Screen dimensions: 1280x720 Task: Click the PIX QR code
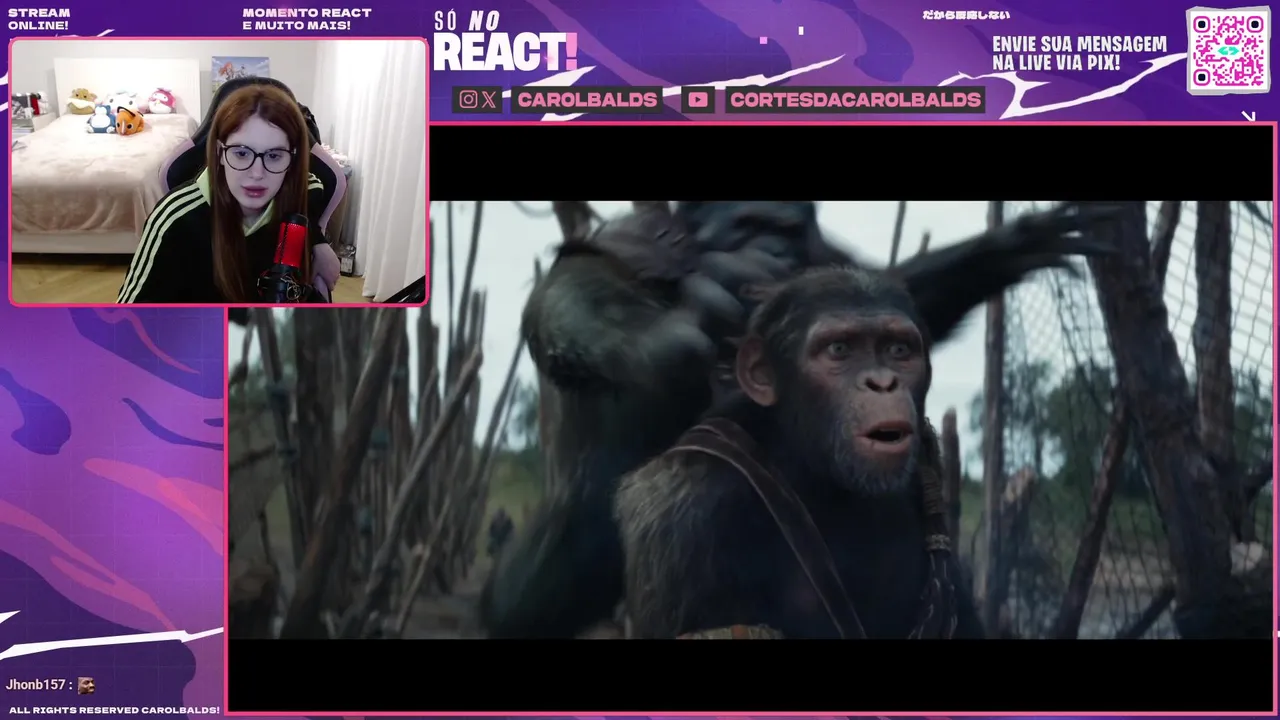tap(1228, 50)
